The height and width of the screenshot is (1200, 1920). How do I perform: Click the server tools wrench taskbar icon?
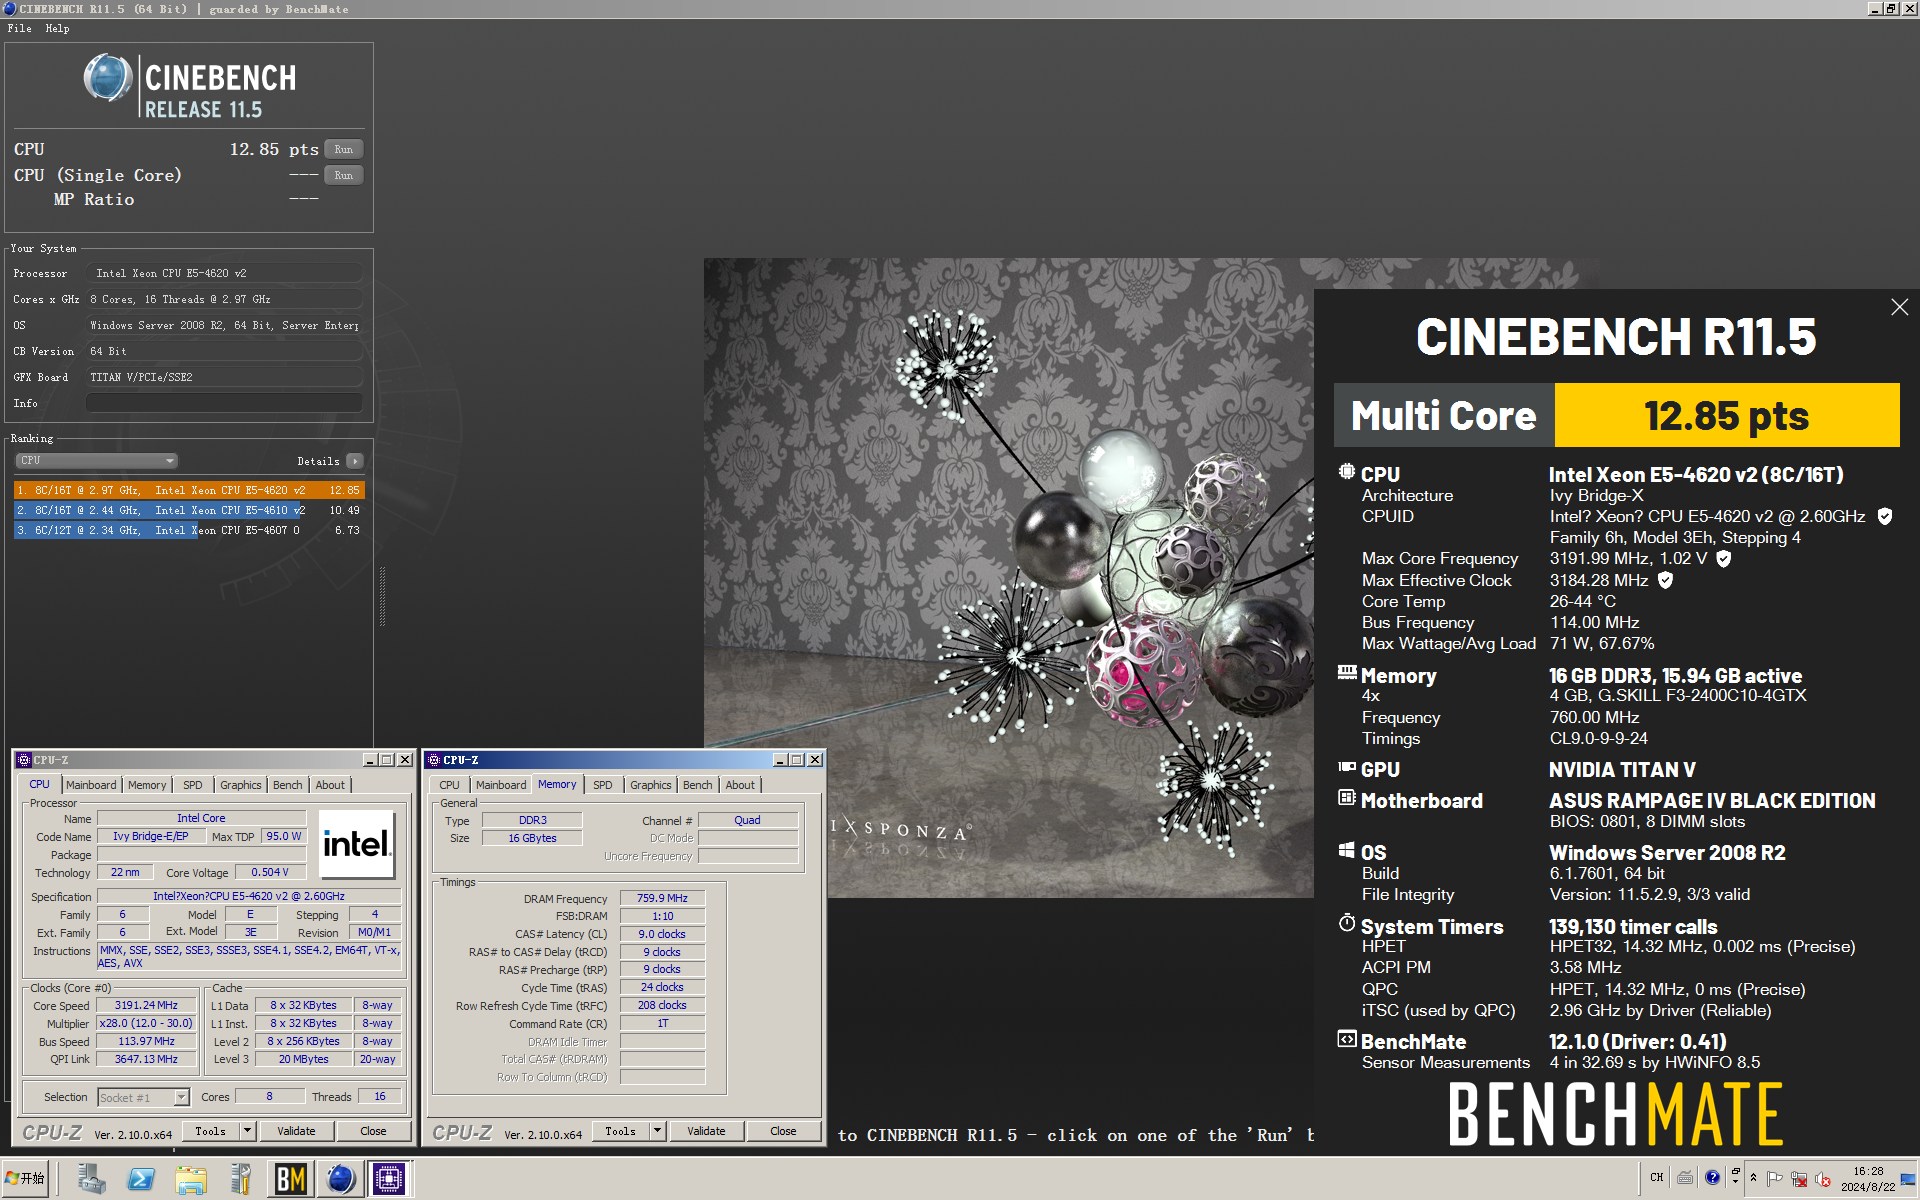(240, 1180)
